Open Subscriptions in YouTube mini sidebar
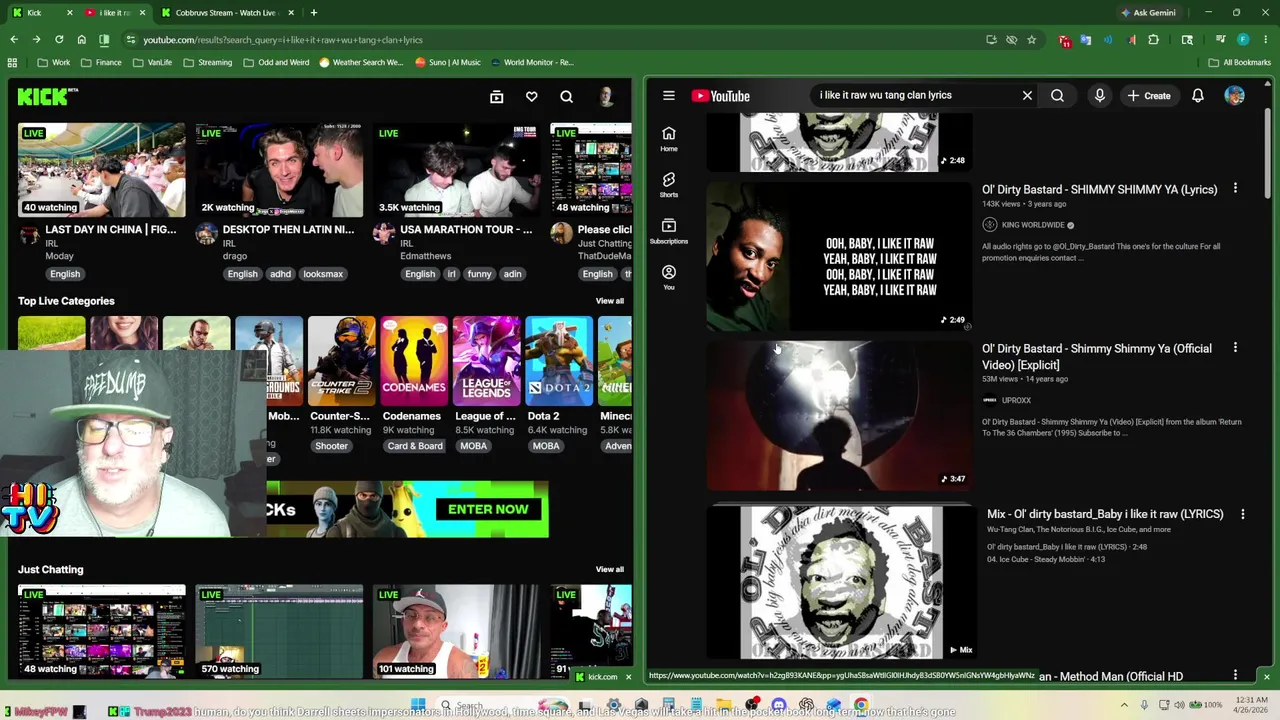Screen dimensions: 1280x720 pyautogui.click(x=669, y=231)
